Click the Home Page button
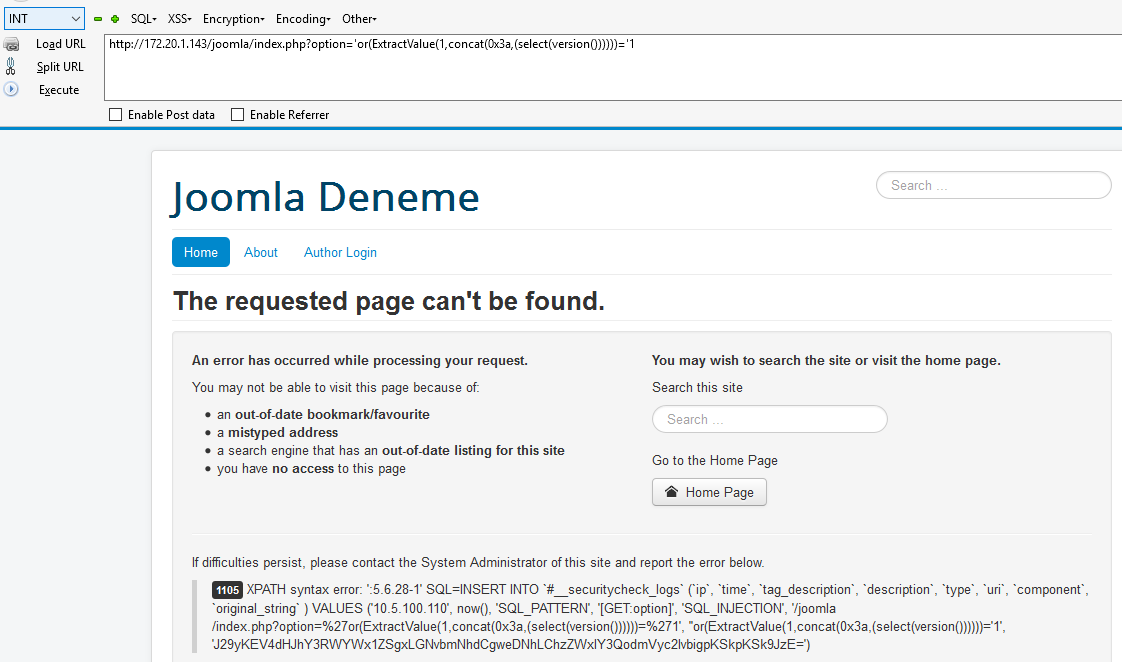Viewport: 1122px width, 662px height. (x=709, y=492)
